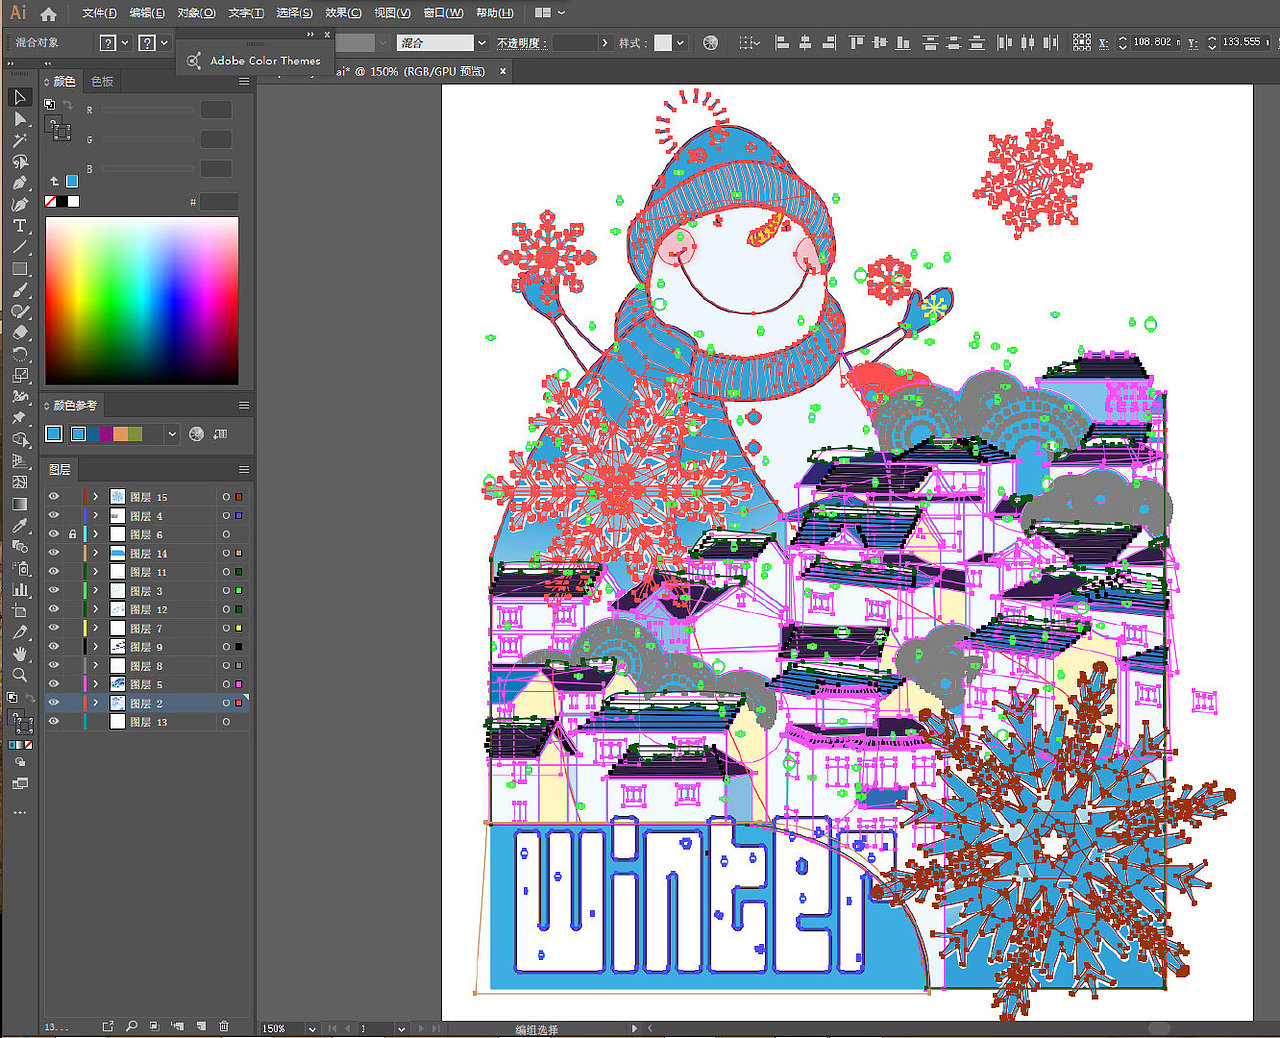Select the Line Segment tool
This screenshot has height=1038, width=1280.
pyautogui.click(x=20, y=247)
